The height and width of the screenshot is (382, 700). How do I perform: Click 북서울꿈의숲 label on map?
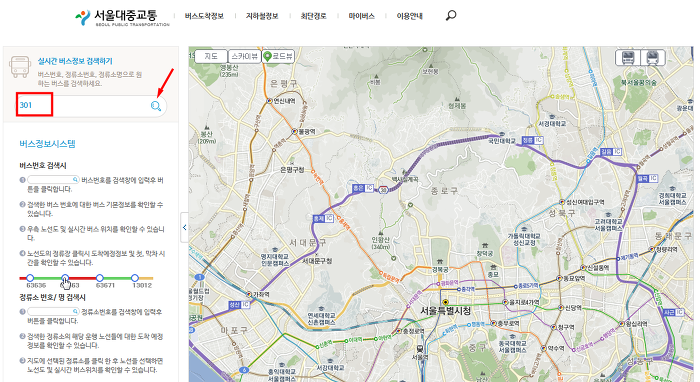click(x=638, y=83)
